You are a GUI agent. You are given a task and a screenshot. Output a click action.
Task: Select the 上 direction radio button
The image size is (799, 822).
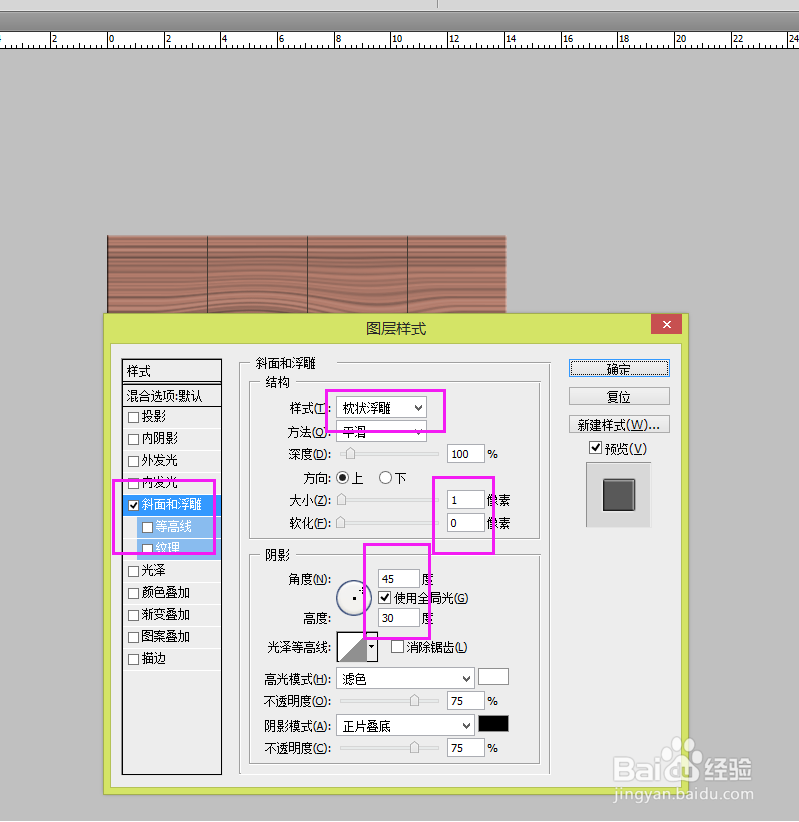pos(342,478)
